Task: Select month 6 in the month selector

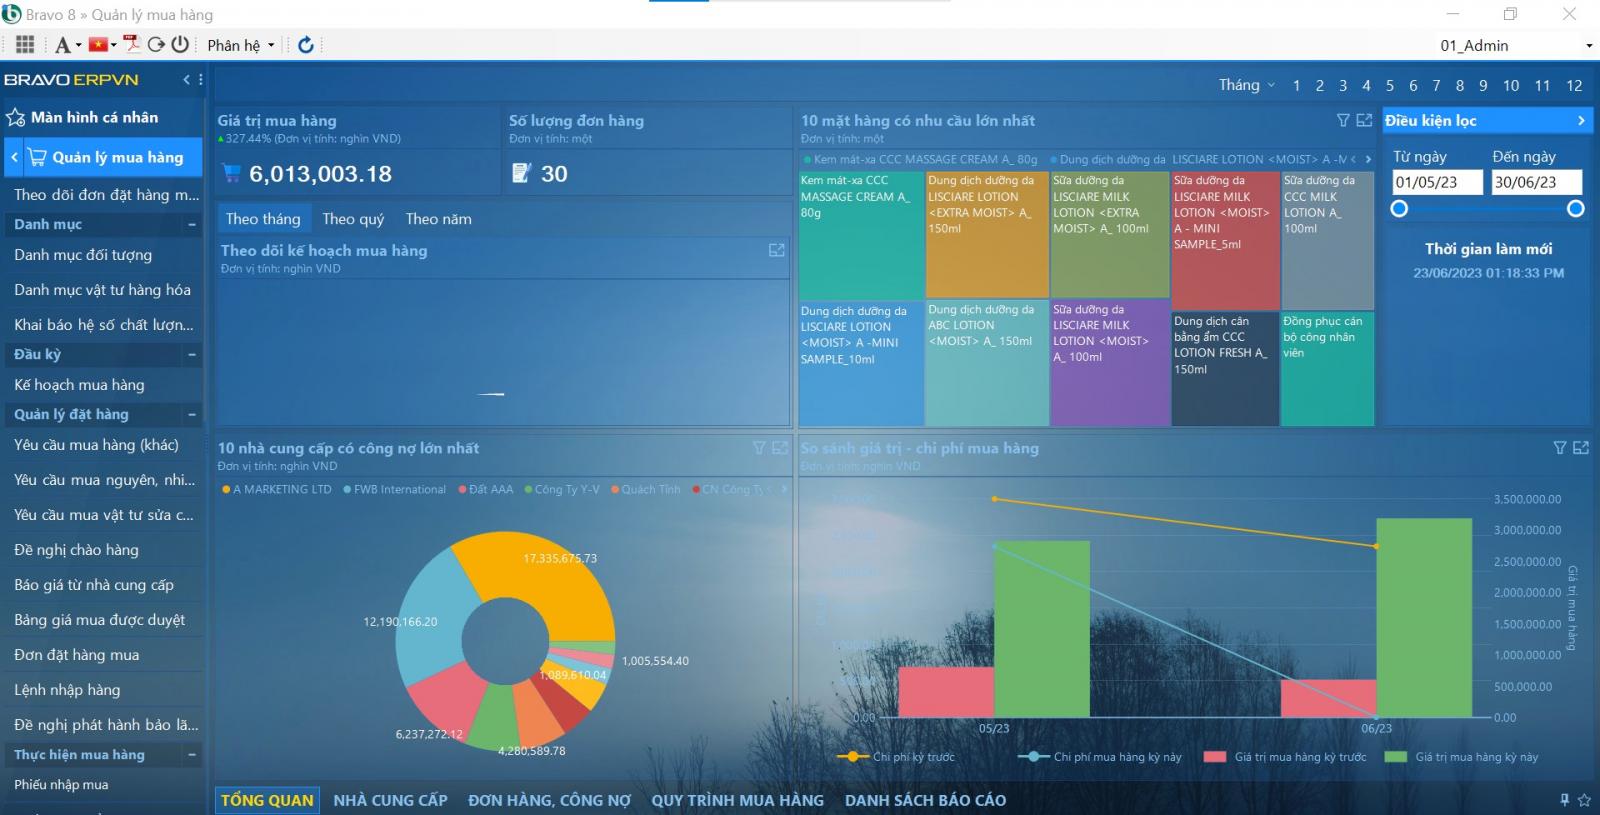Action: pos(1413,85)
